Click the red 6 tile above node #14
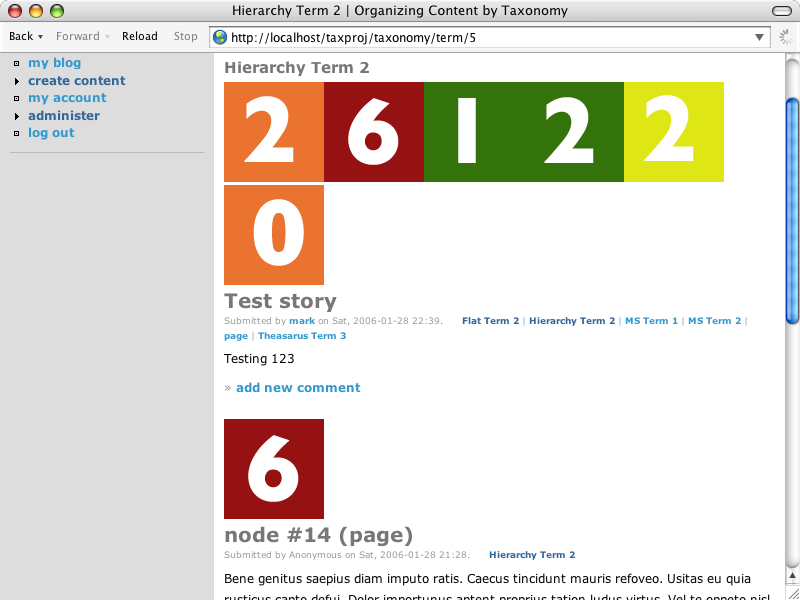This screenshot has width=800, height=600. coord(274,469)
